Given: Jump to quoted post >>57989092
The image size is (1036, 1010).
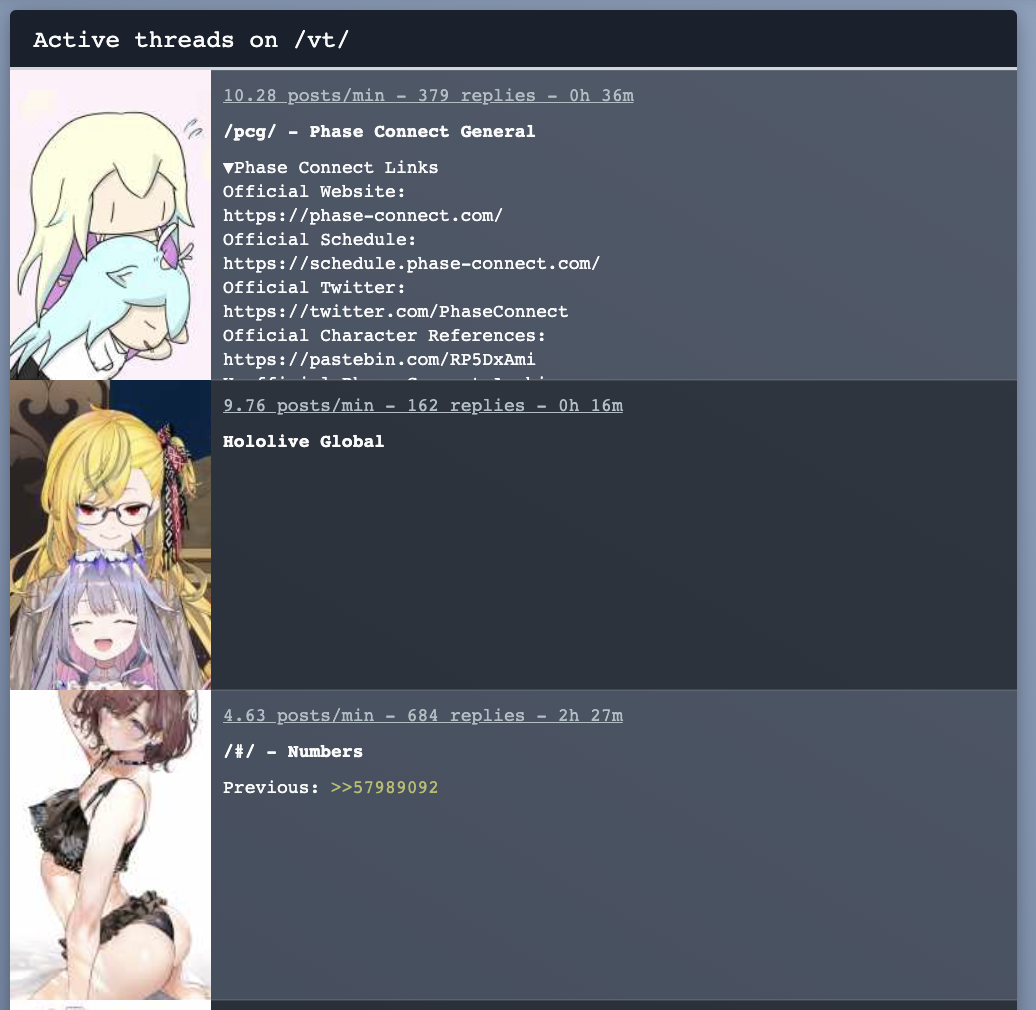Looking at the screenshot, I should coord(385,787).
